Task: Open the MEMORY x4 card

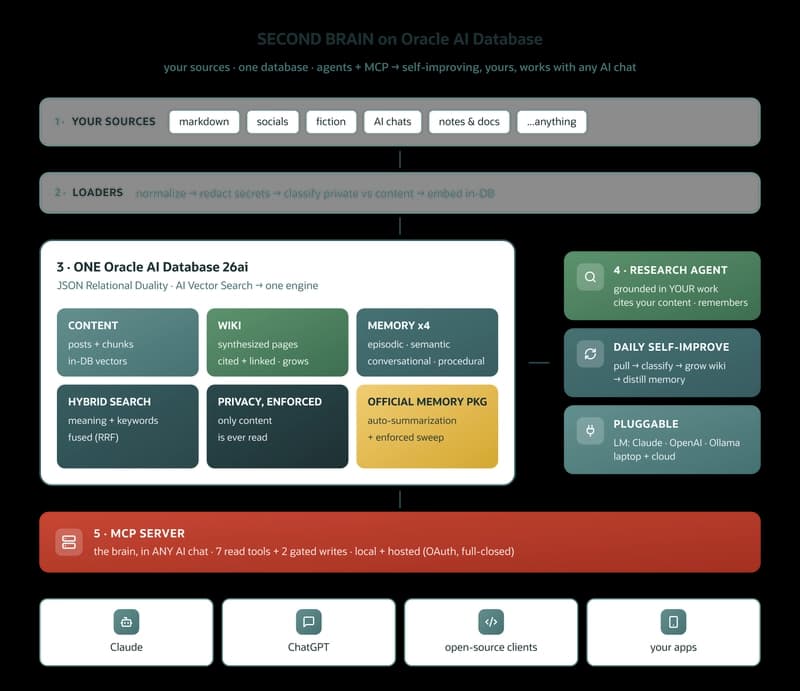Action: point(427,342)
